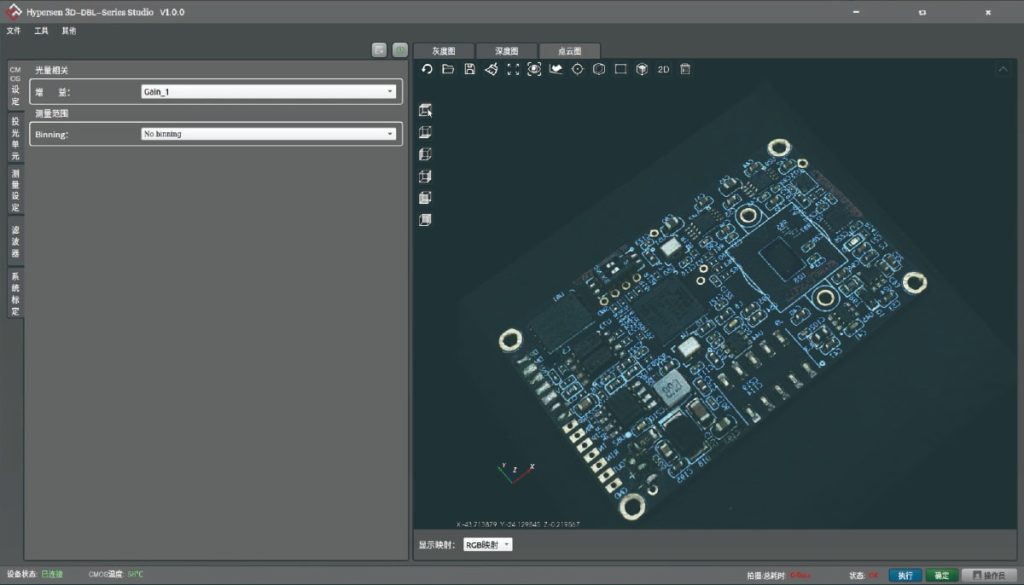
Task: Click the trash delete icon in viewer toolbar
Action: pyautogui.click(x=685, y=69)
